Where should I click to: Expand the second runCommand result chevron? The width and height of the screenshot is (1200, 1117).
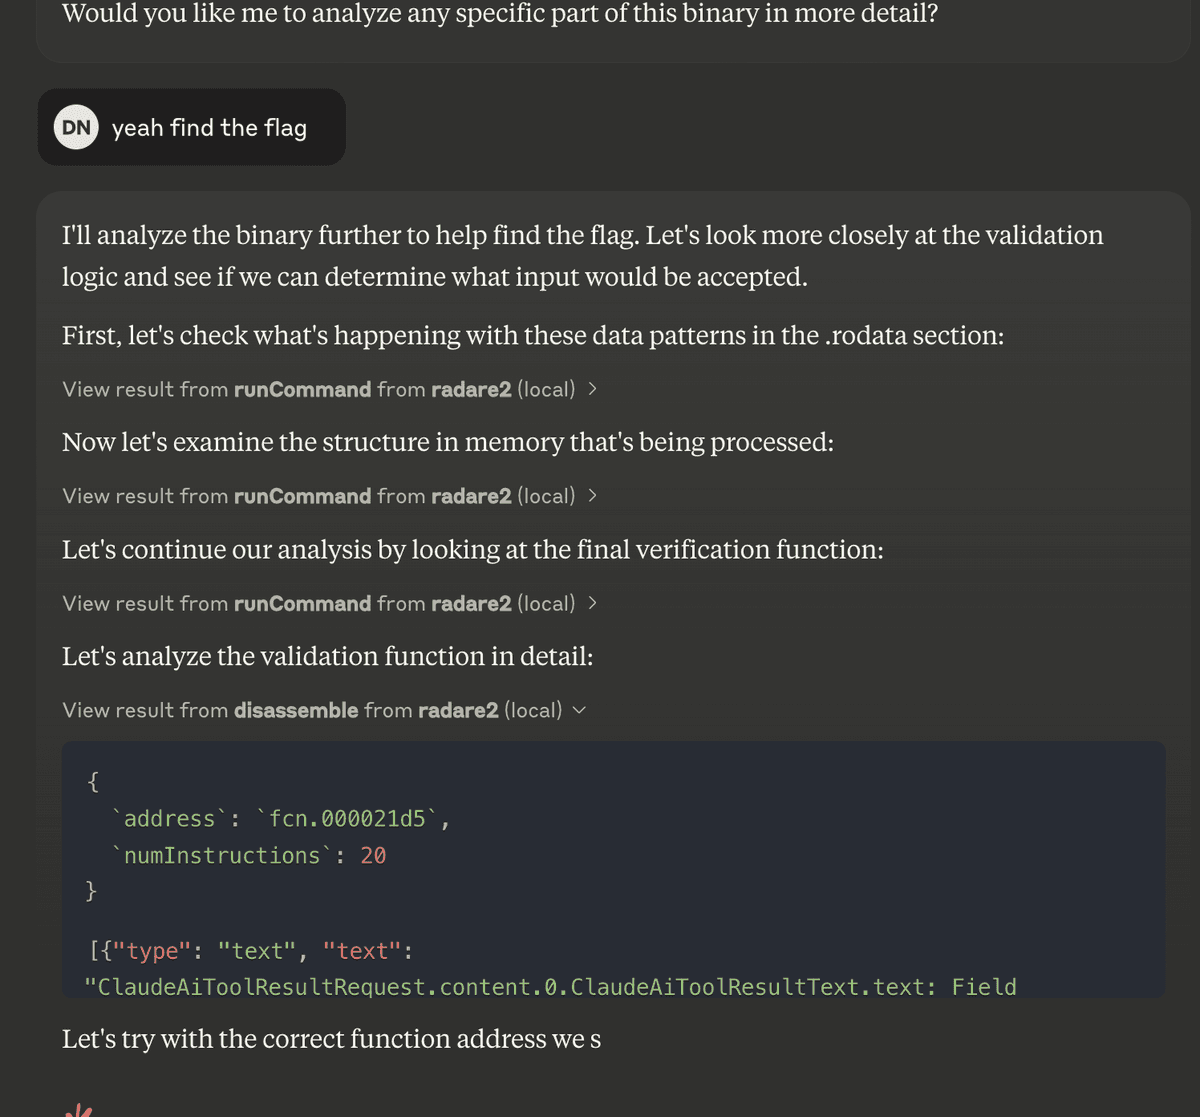pos(592,496)
